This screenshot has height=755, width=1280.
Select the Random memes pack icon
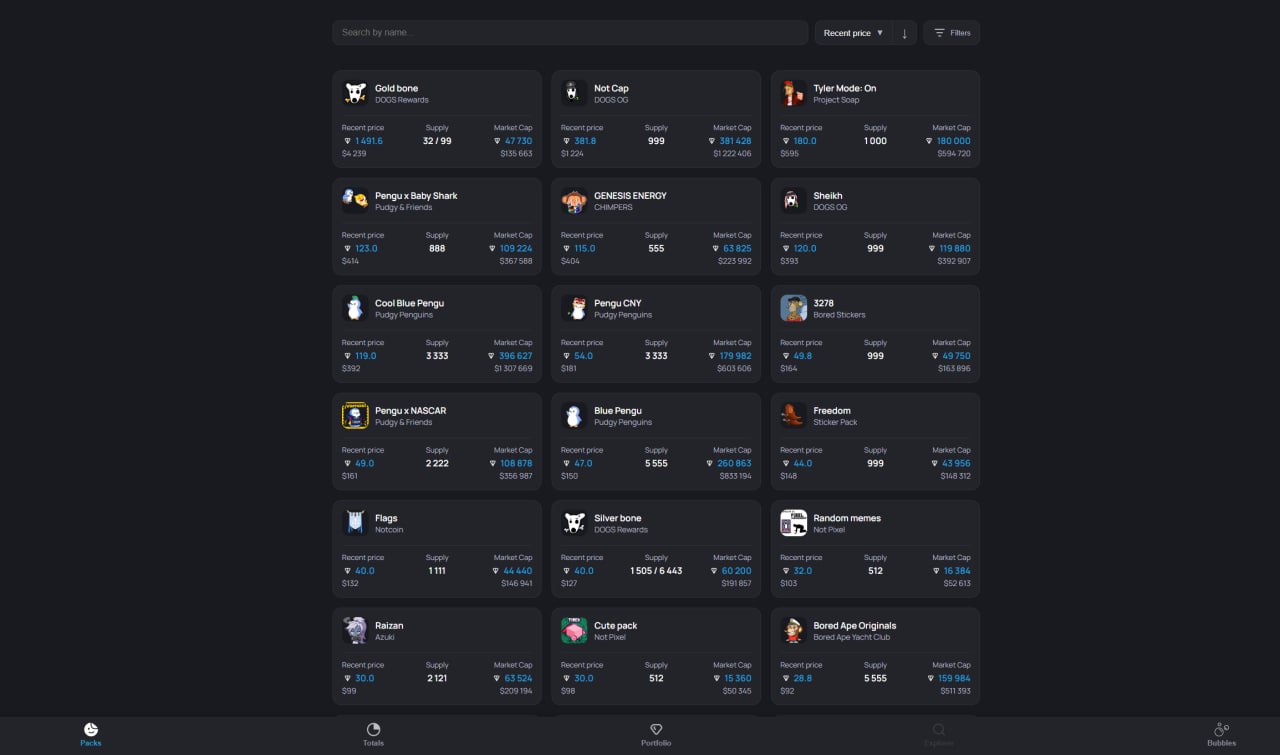pyautogui.click(x=793, y=523)
